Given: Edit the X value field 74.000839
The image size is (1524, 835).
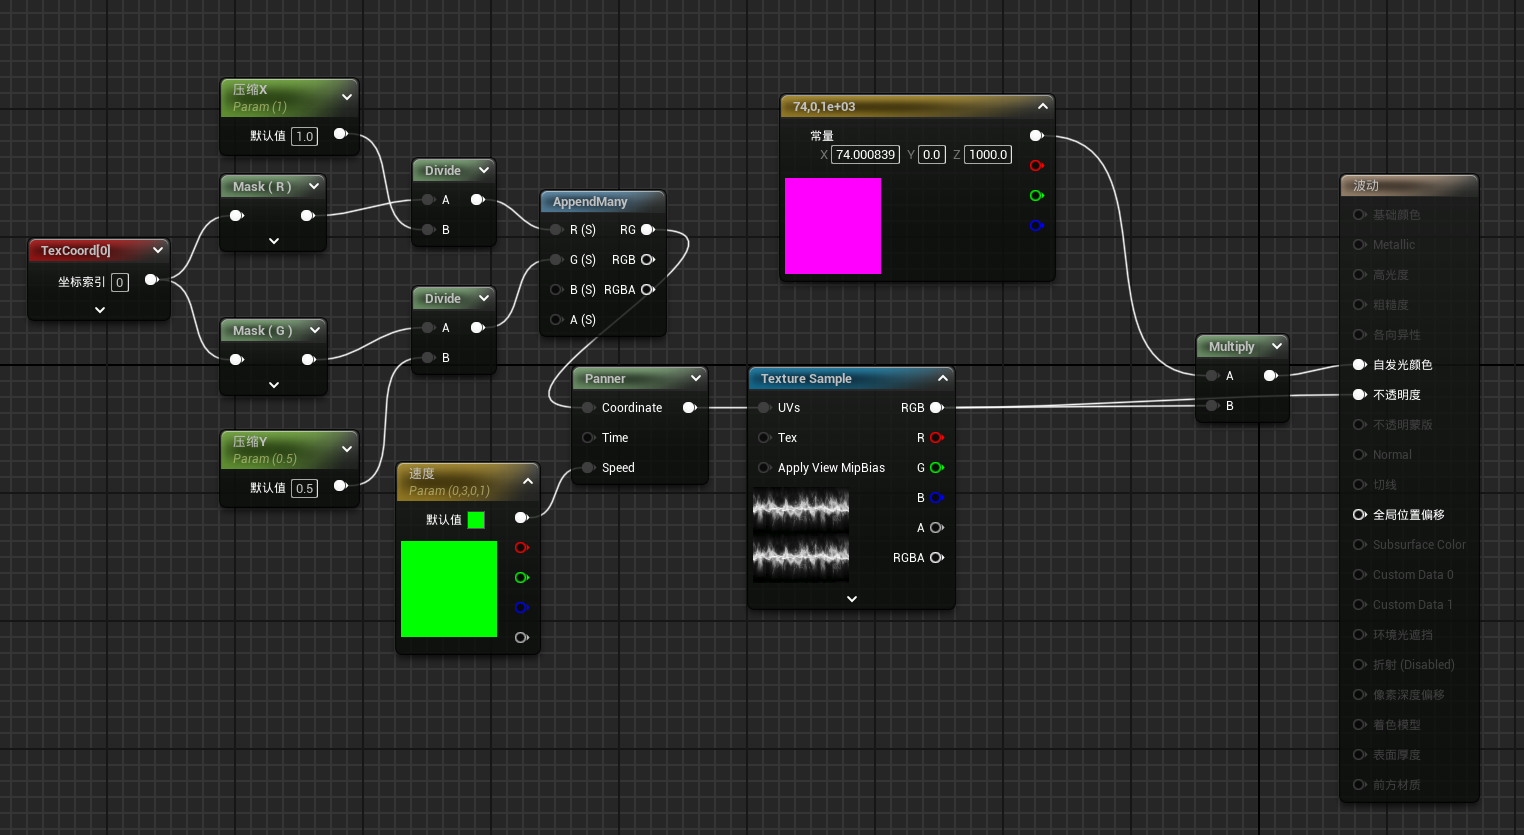Looking at the screenshot, I should (866, 155).
